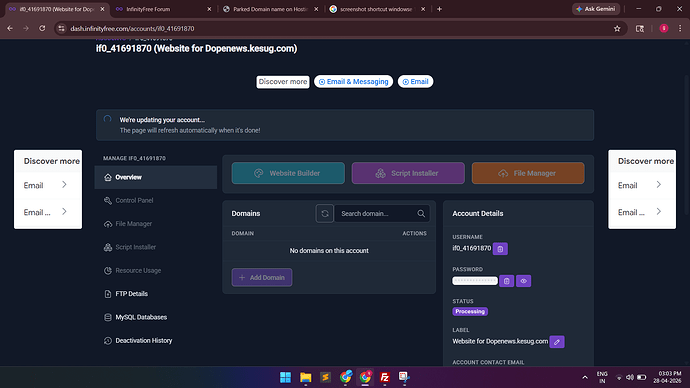Reveal password with the eye icon

click(523, 281)
